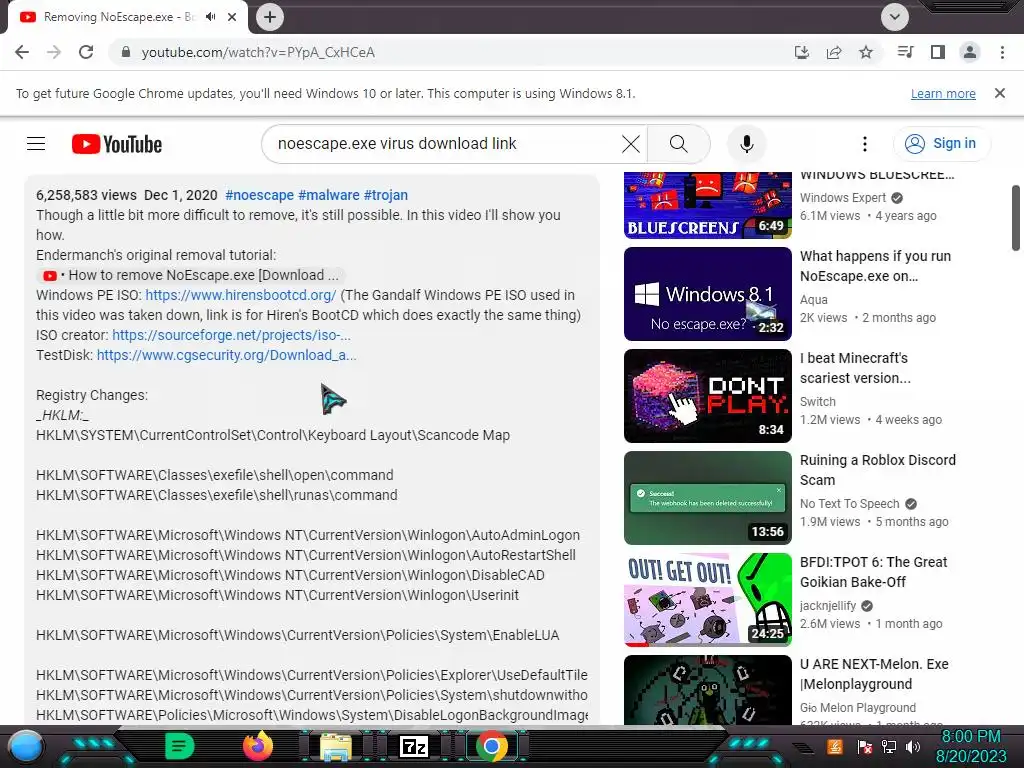This screenshot has width=1024, height=768.
Task: Open the hirensbootcd.org link
Action: coord(240,295)
